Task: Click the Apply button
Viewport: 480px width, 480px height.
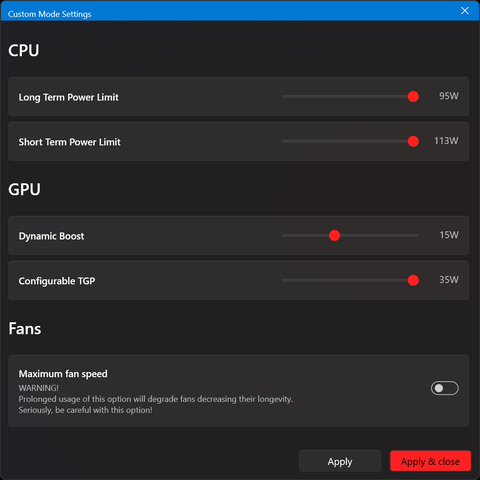Action: click(x=340, y=461)
